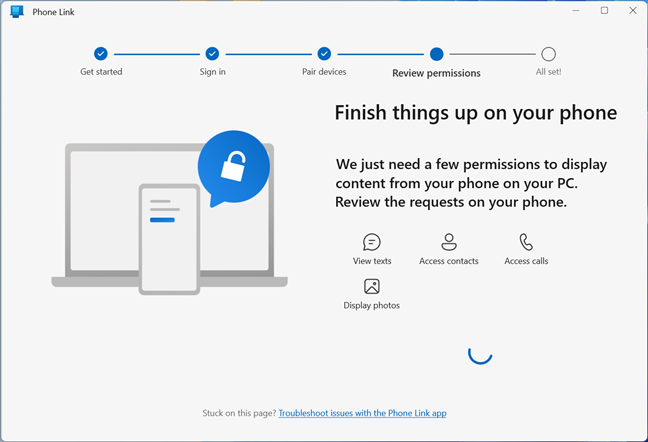
Task: Click the Review permissions step label
Action: click(x=436, y=73)
